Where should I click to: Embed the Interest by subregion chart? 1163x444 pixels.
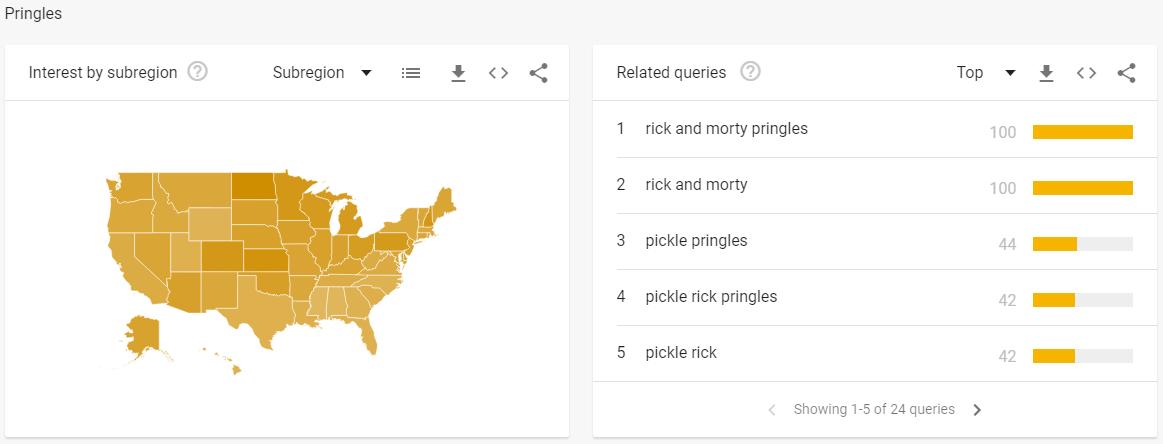coord(498,73)
